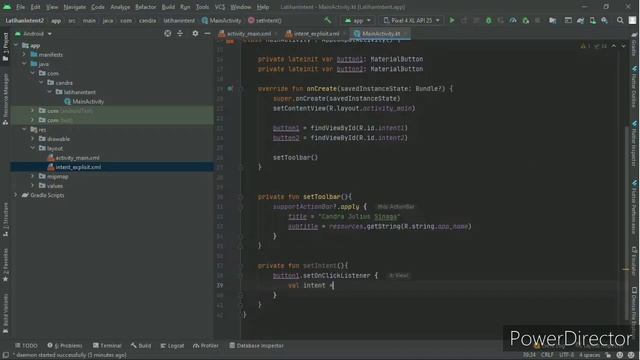The height and width of the screenshot is (360, 640).
Task: Click the Make Project hammer icon
Action: [x=327, y=20]
